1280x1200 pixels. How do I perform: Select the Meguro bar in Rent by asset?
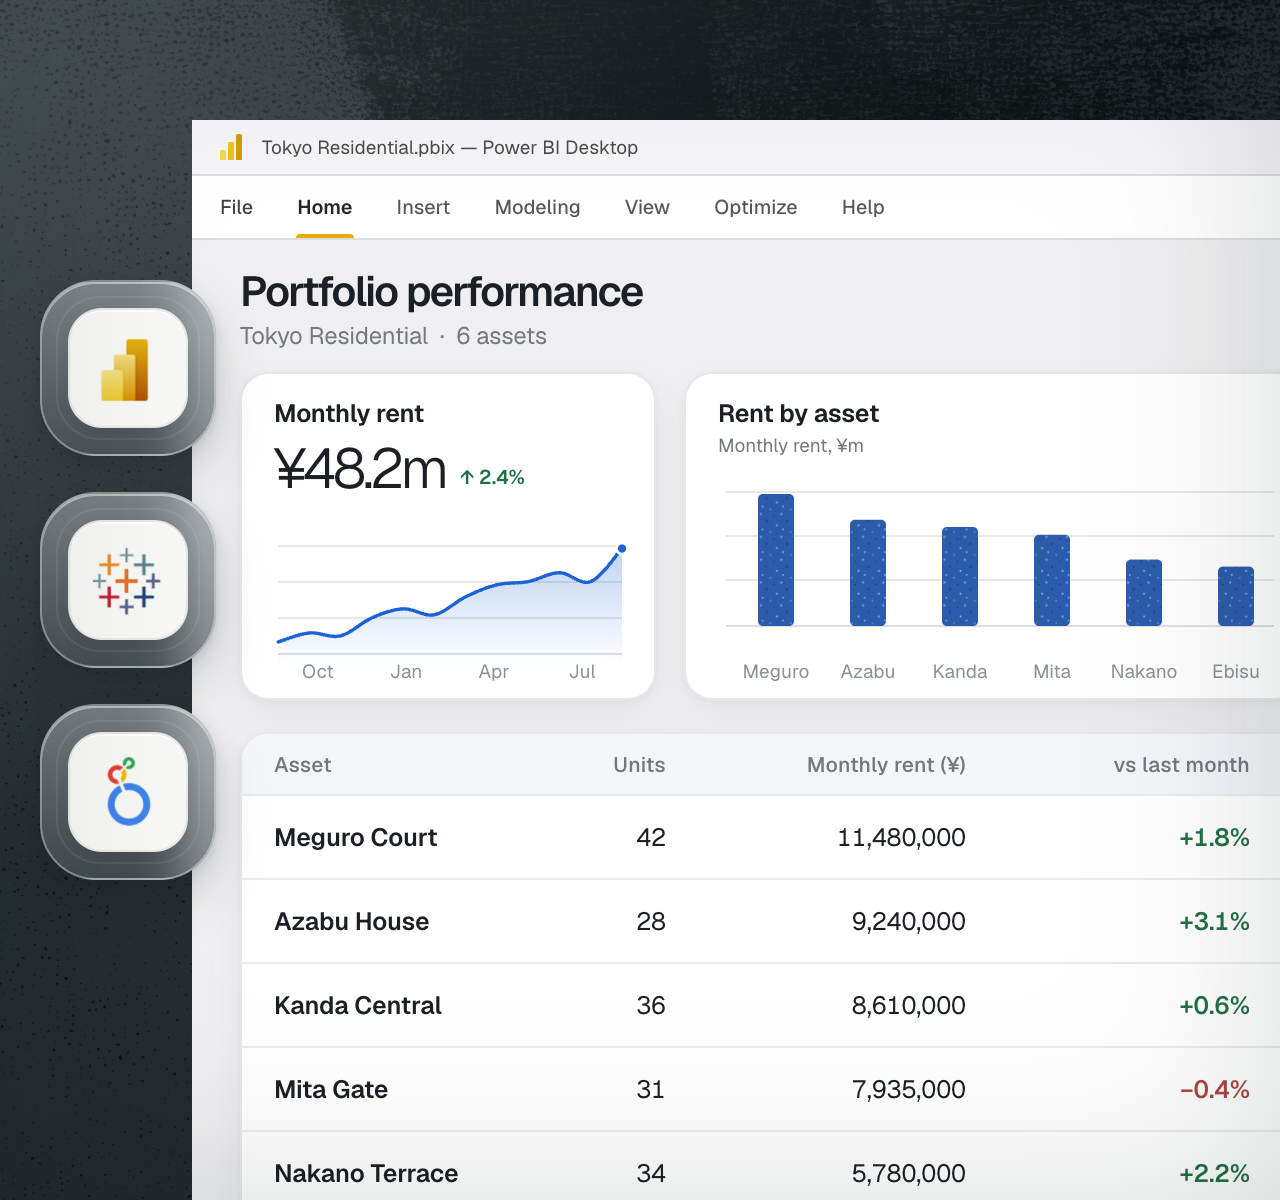(x=776, y=560)
